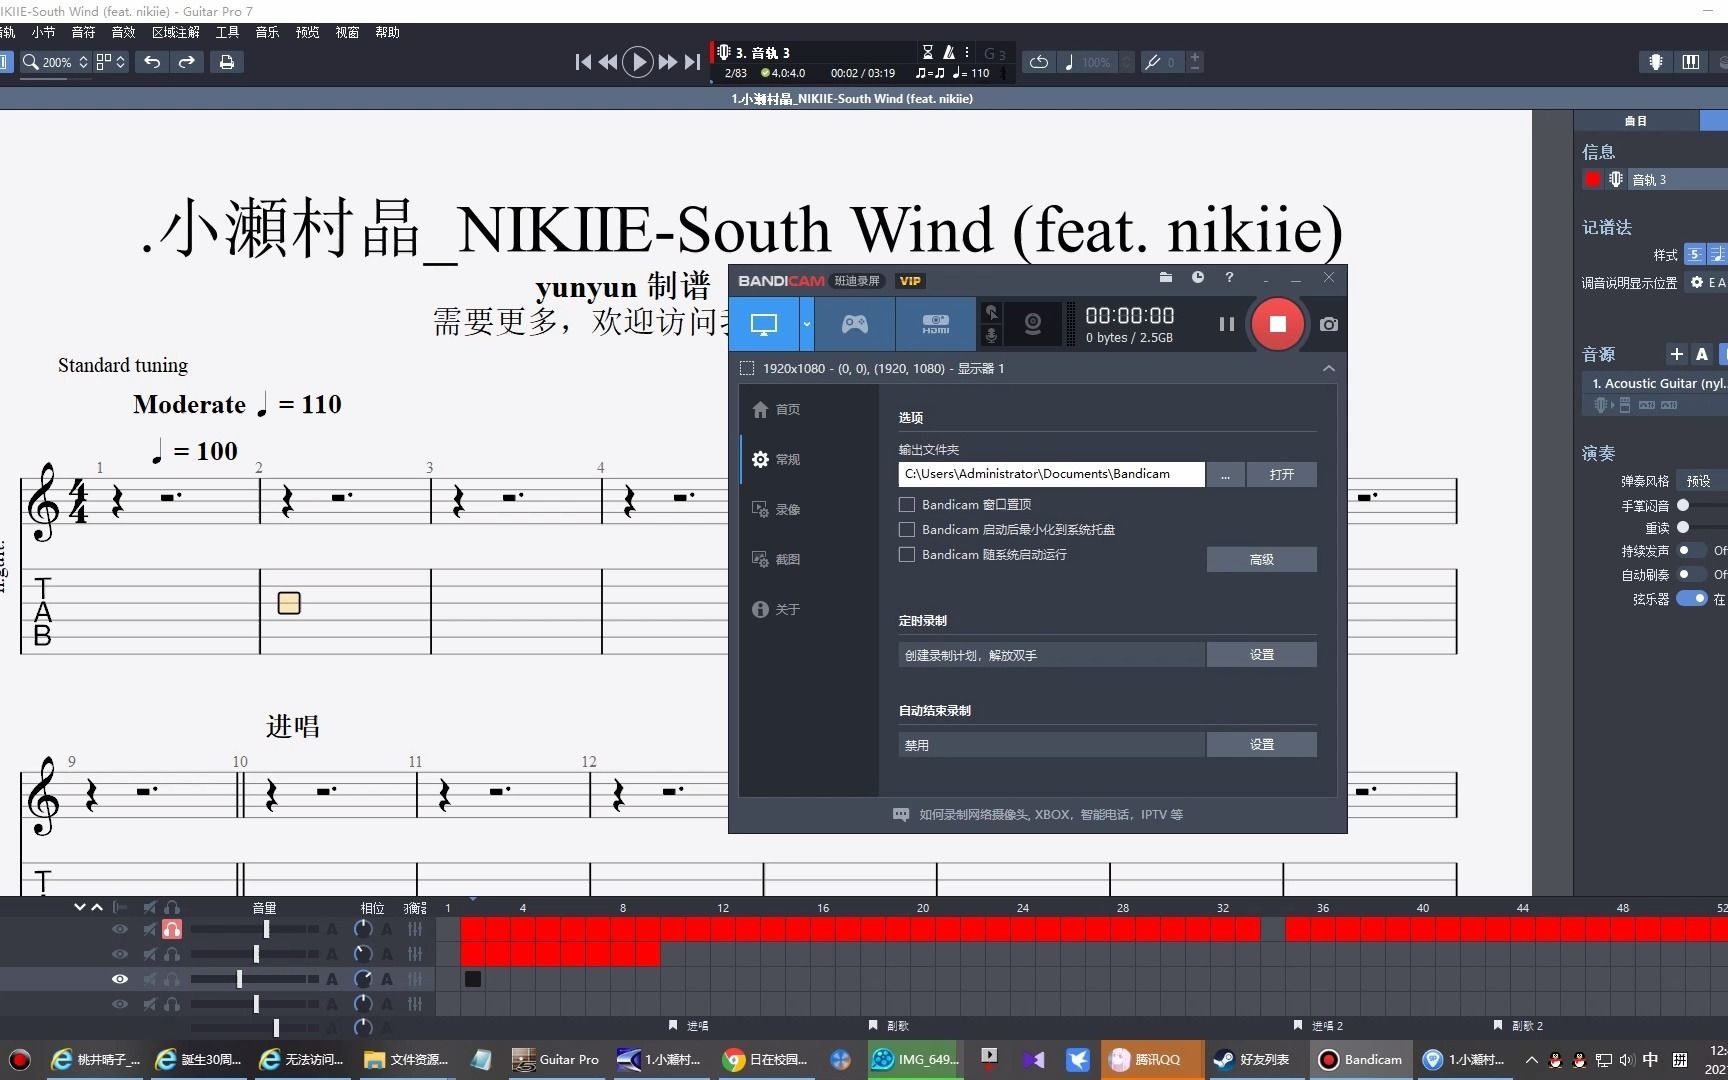This screenshot has width=1728, height=1080.
Task: Jump to the first bar in Guitar Pro
Action: tap(583, 62)
